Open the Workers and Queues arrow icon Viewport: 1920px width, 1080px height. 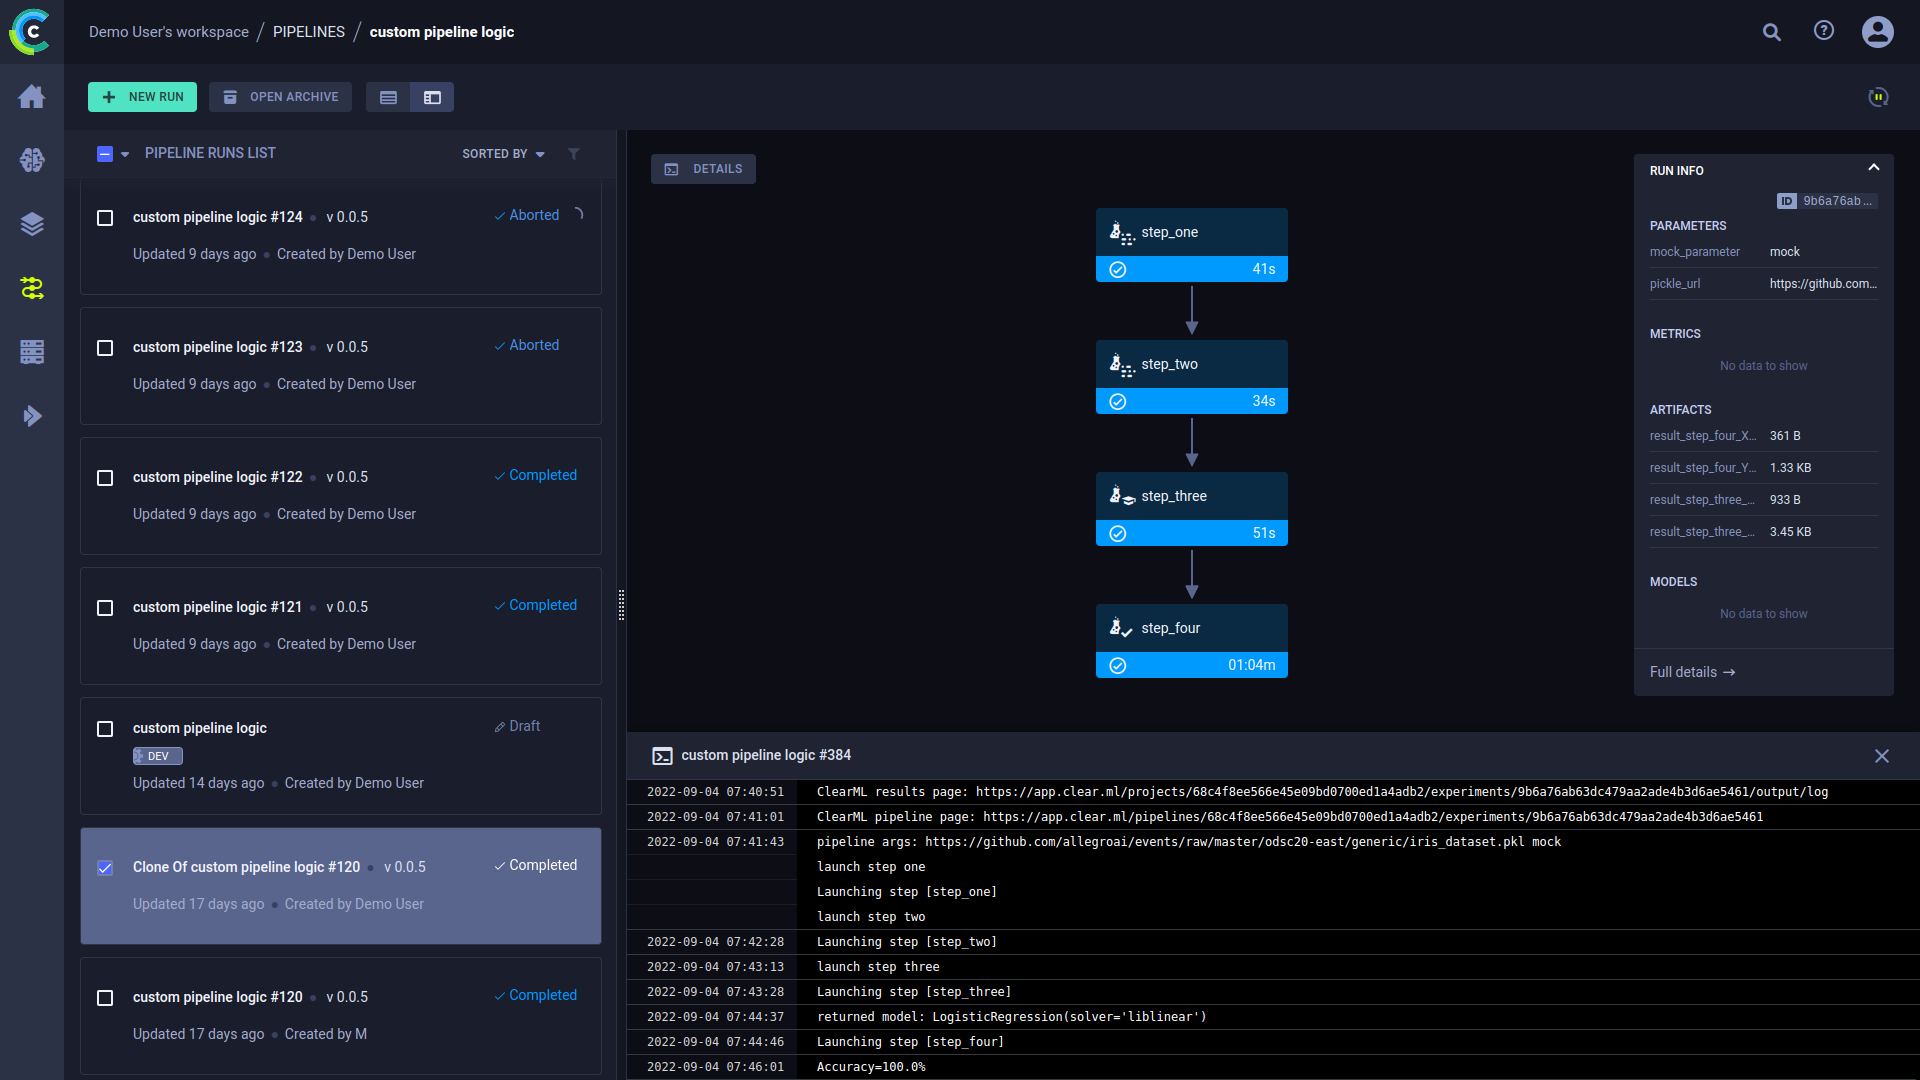click(x=32, y=415)
